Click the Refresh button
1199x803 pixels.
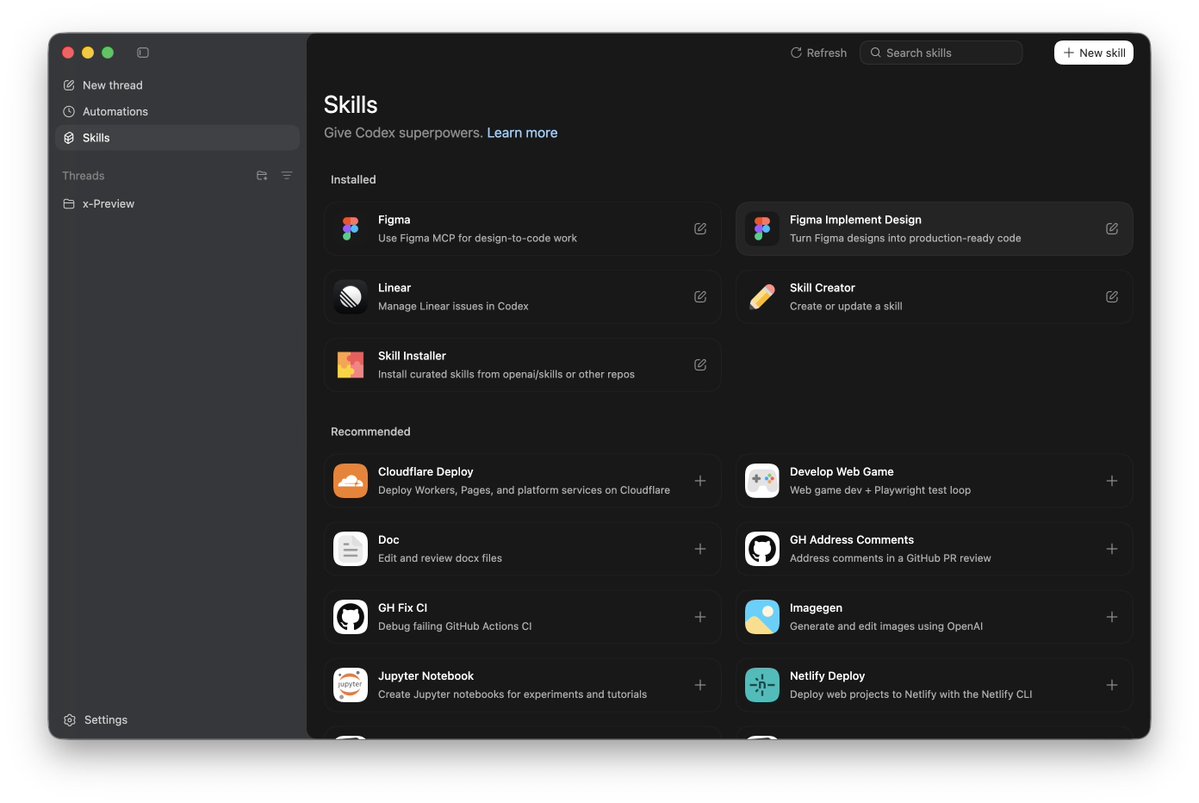pos(818,53)
